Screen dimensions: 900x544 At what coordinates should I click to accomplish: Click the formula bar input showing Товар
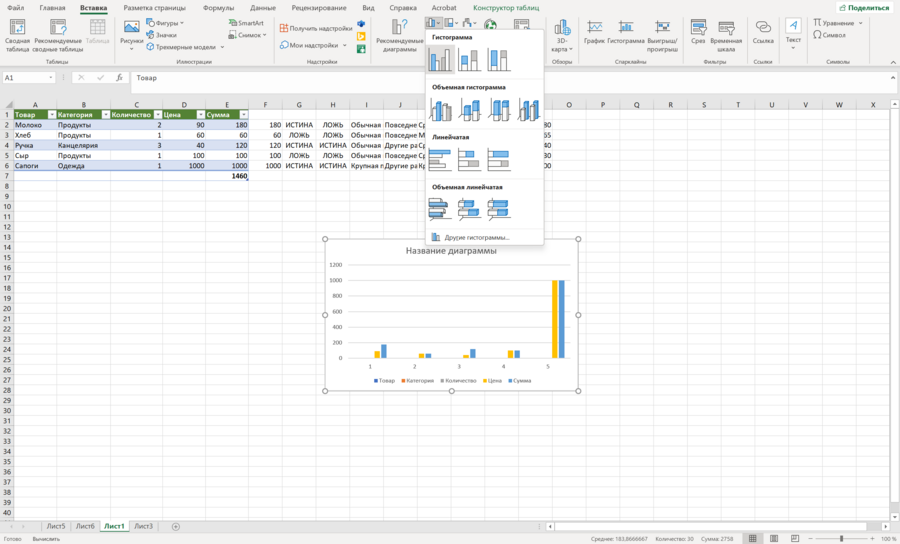pos(511,78)
